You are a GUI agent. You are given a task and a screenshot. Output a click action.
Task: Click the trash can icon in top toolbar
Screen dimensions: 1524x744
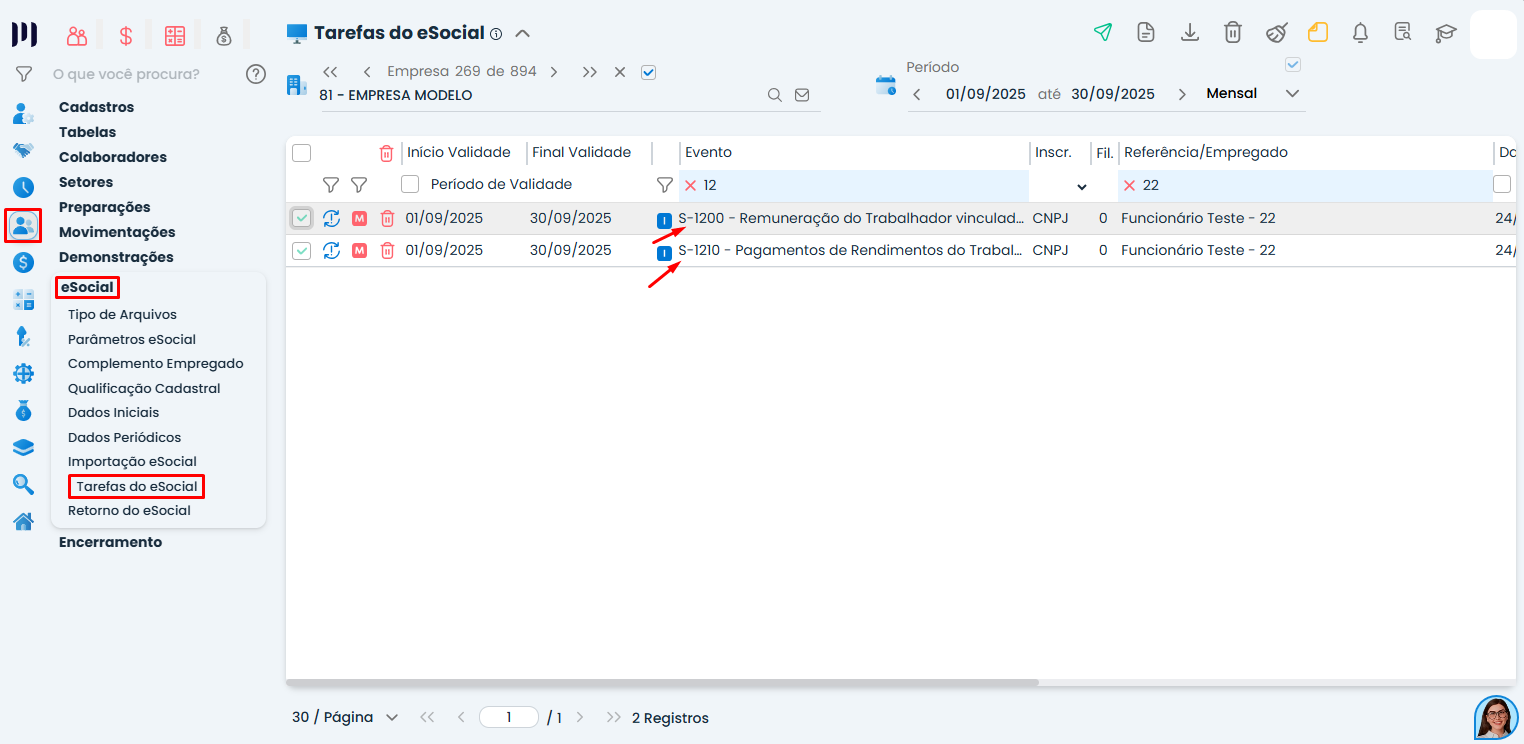(1233, 32)
